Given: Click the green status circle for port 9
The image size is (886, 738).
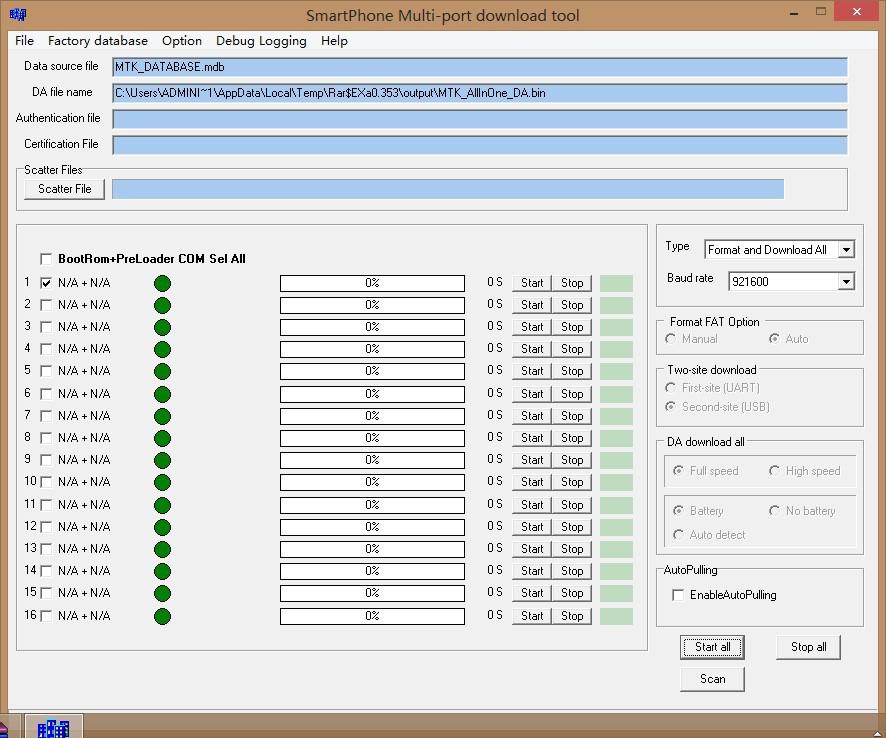Looking at the screenshot, I should point(162,460).
